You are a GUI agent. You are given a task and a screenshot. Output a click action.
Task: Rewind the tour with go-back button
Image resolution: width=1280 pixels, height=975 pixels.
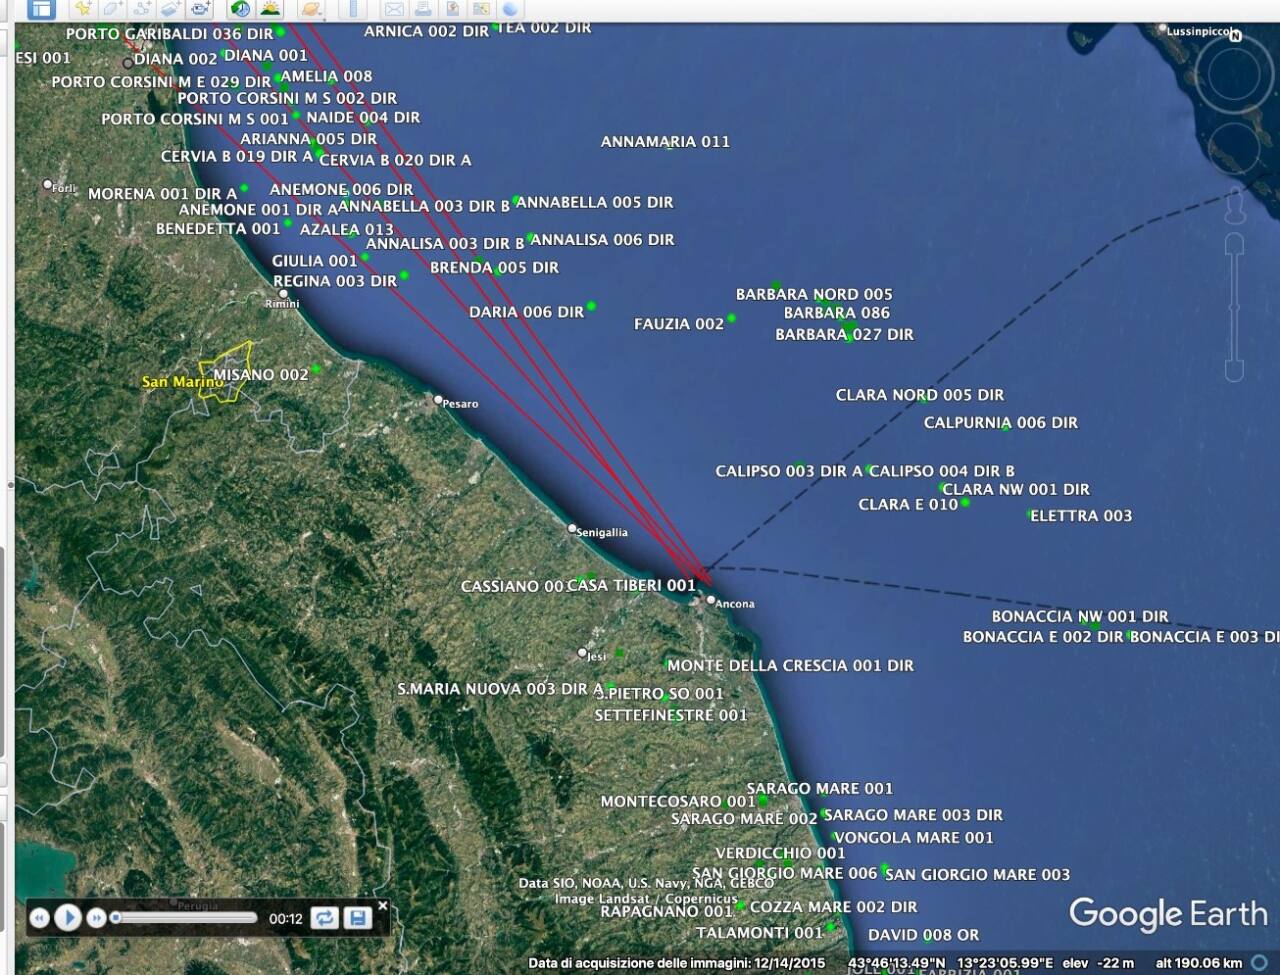click(39, 917)
